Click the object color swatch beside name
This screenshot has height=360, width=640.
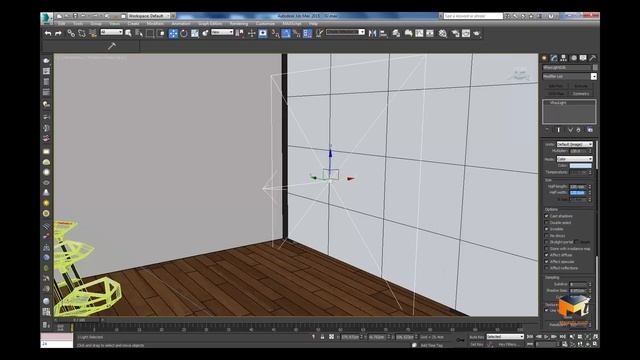tap(595, 67)
